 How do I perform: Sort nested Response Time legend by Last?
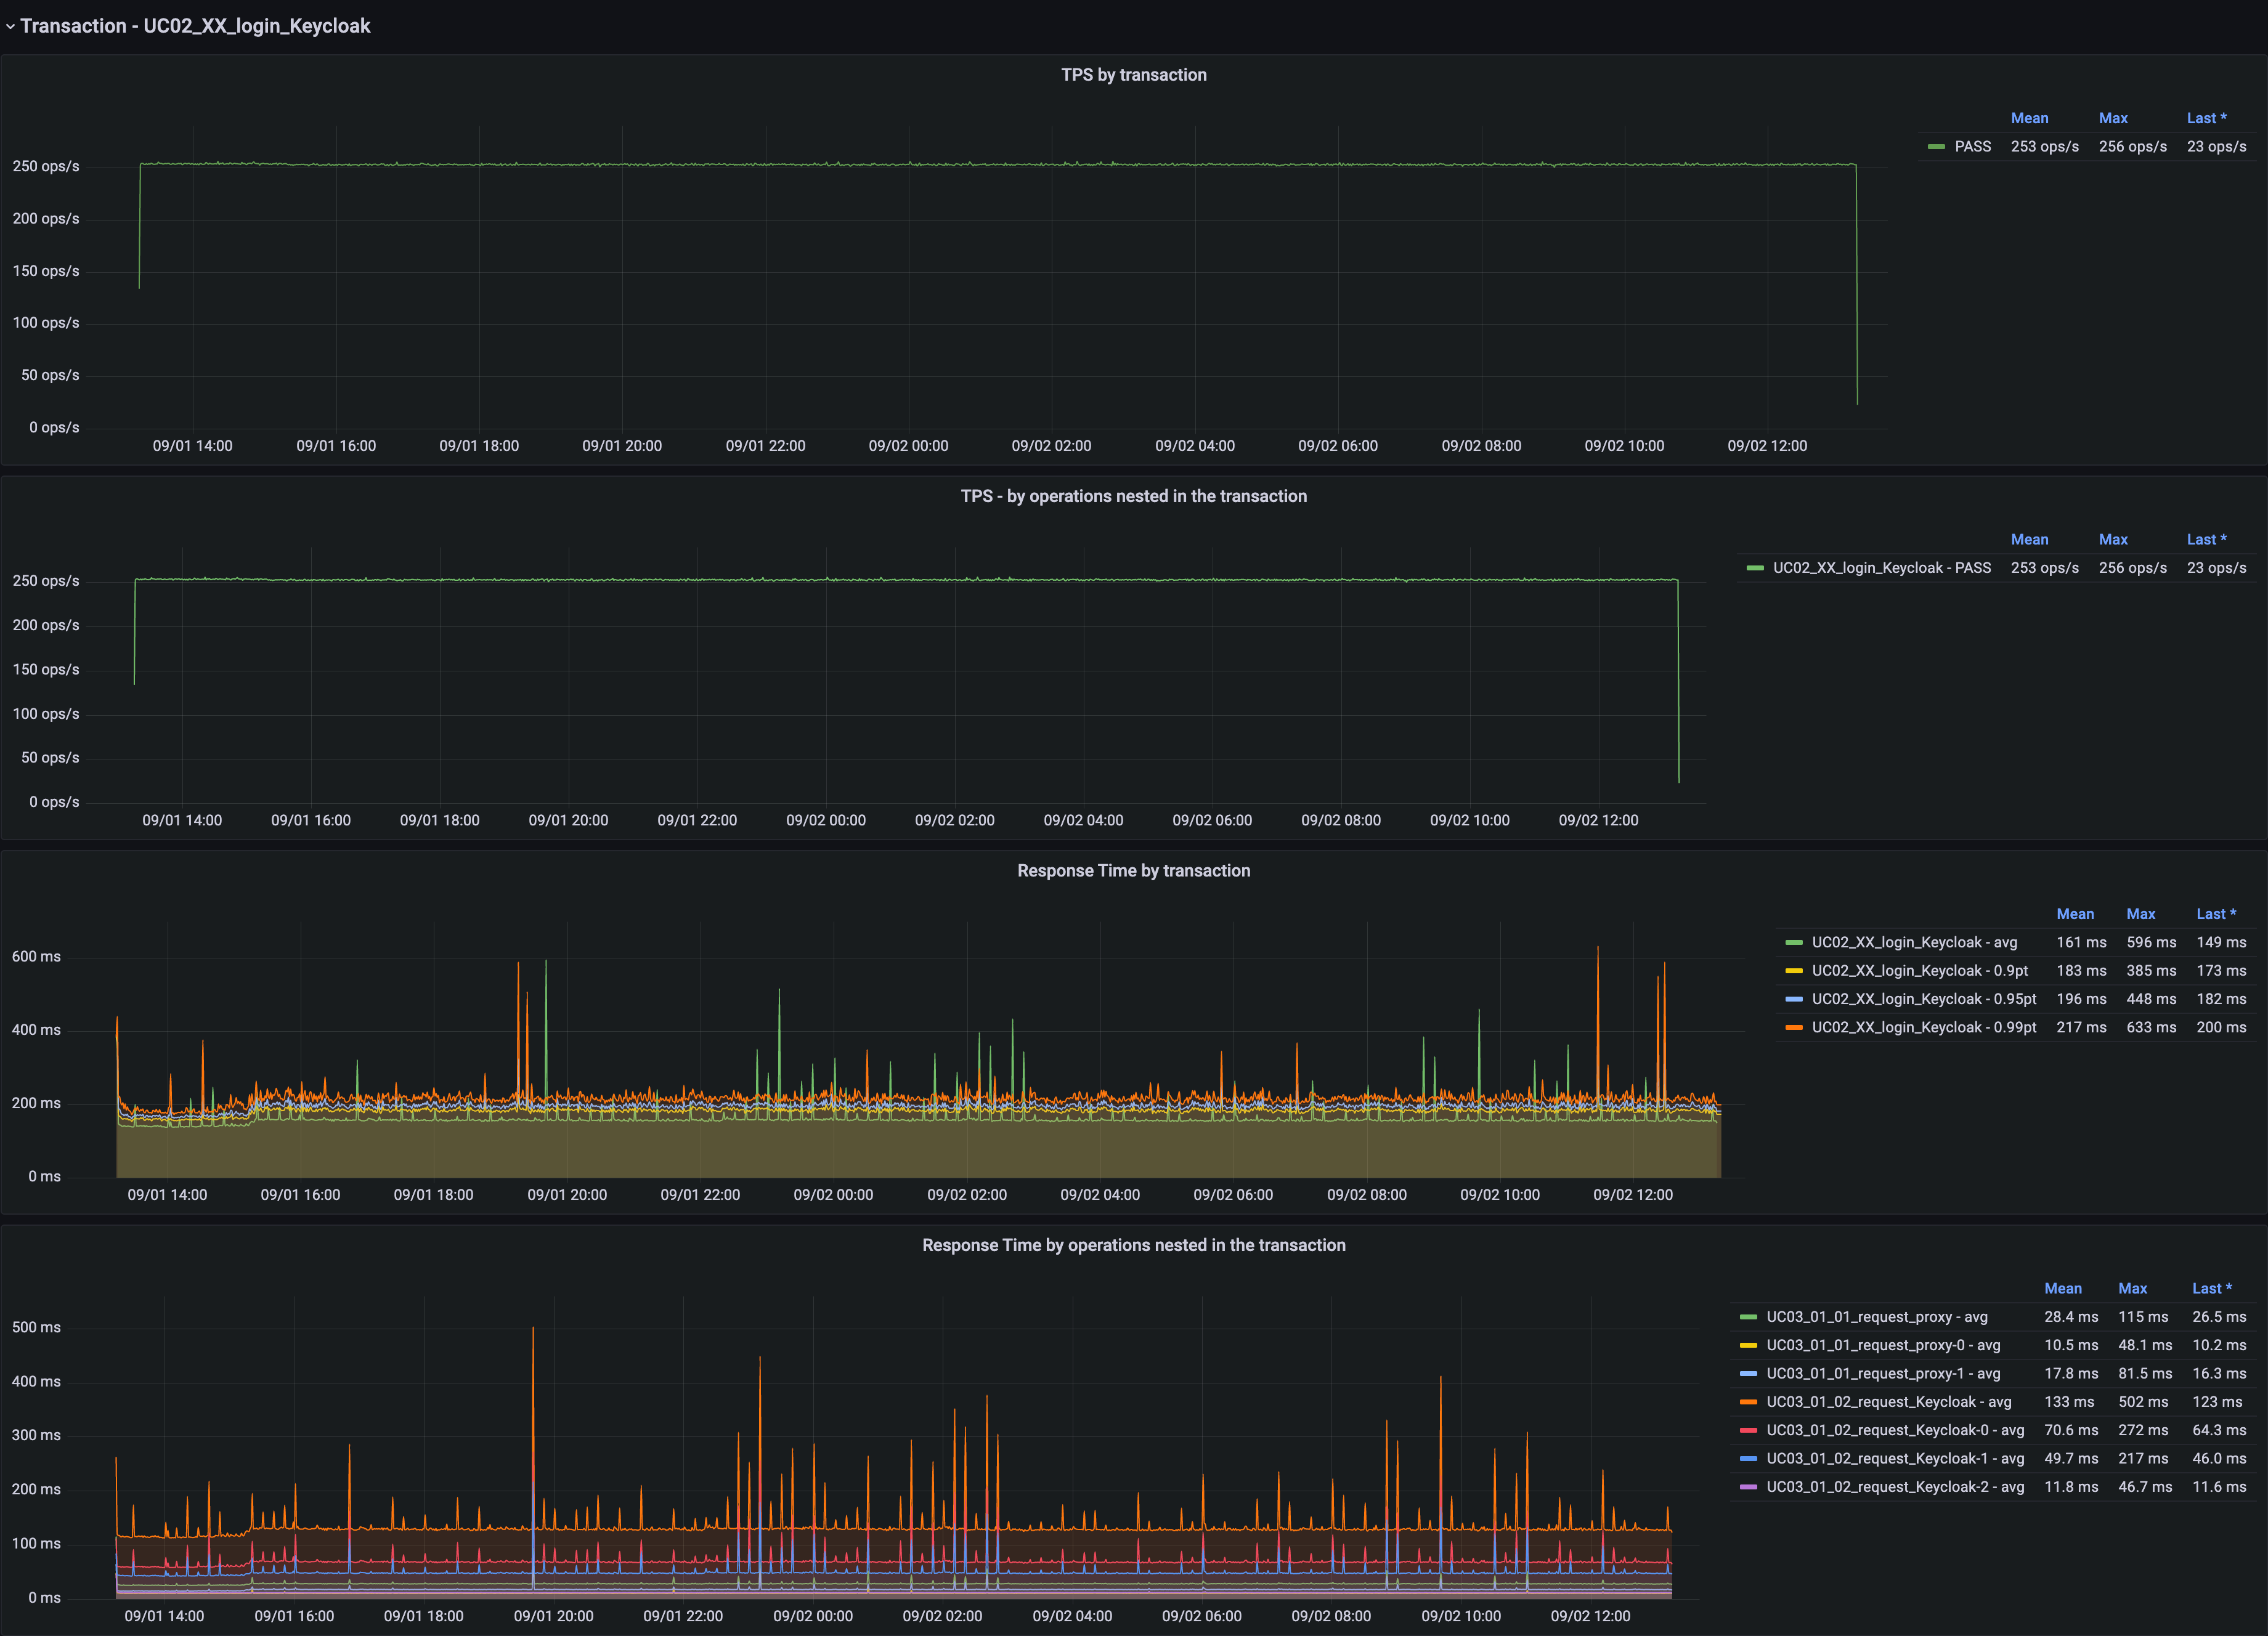point(2212,1288)
